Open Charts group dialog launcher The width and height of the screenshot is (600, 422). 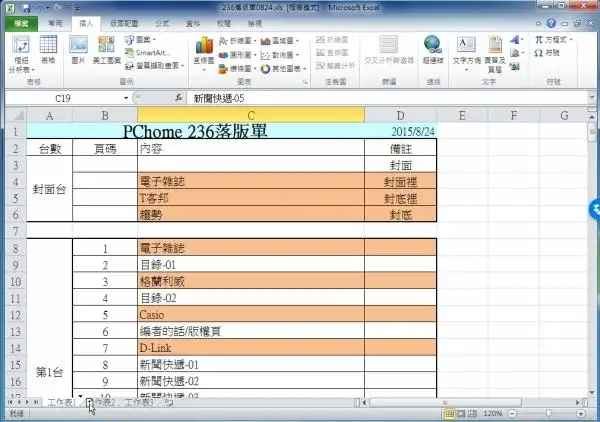point(305,82)
